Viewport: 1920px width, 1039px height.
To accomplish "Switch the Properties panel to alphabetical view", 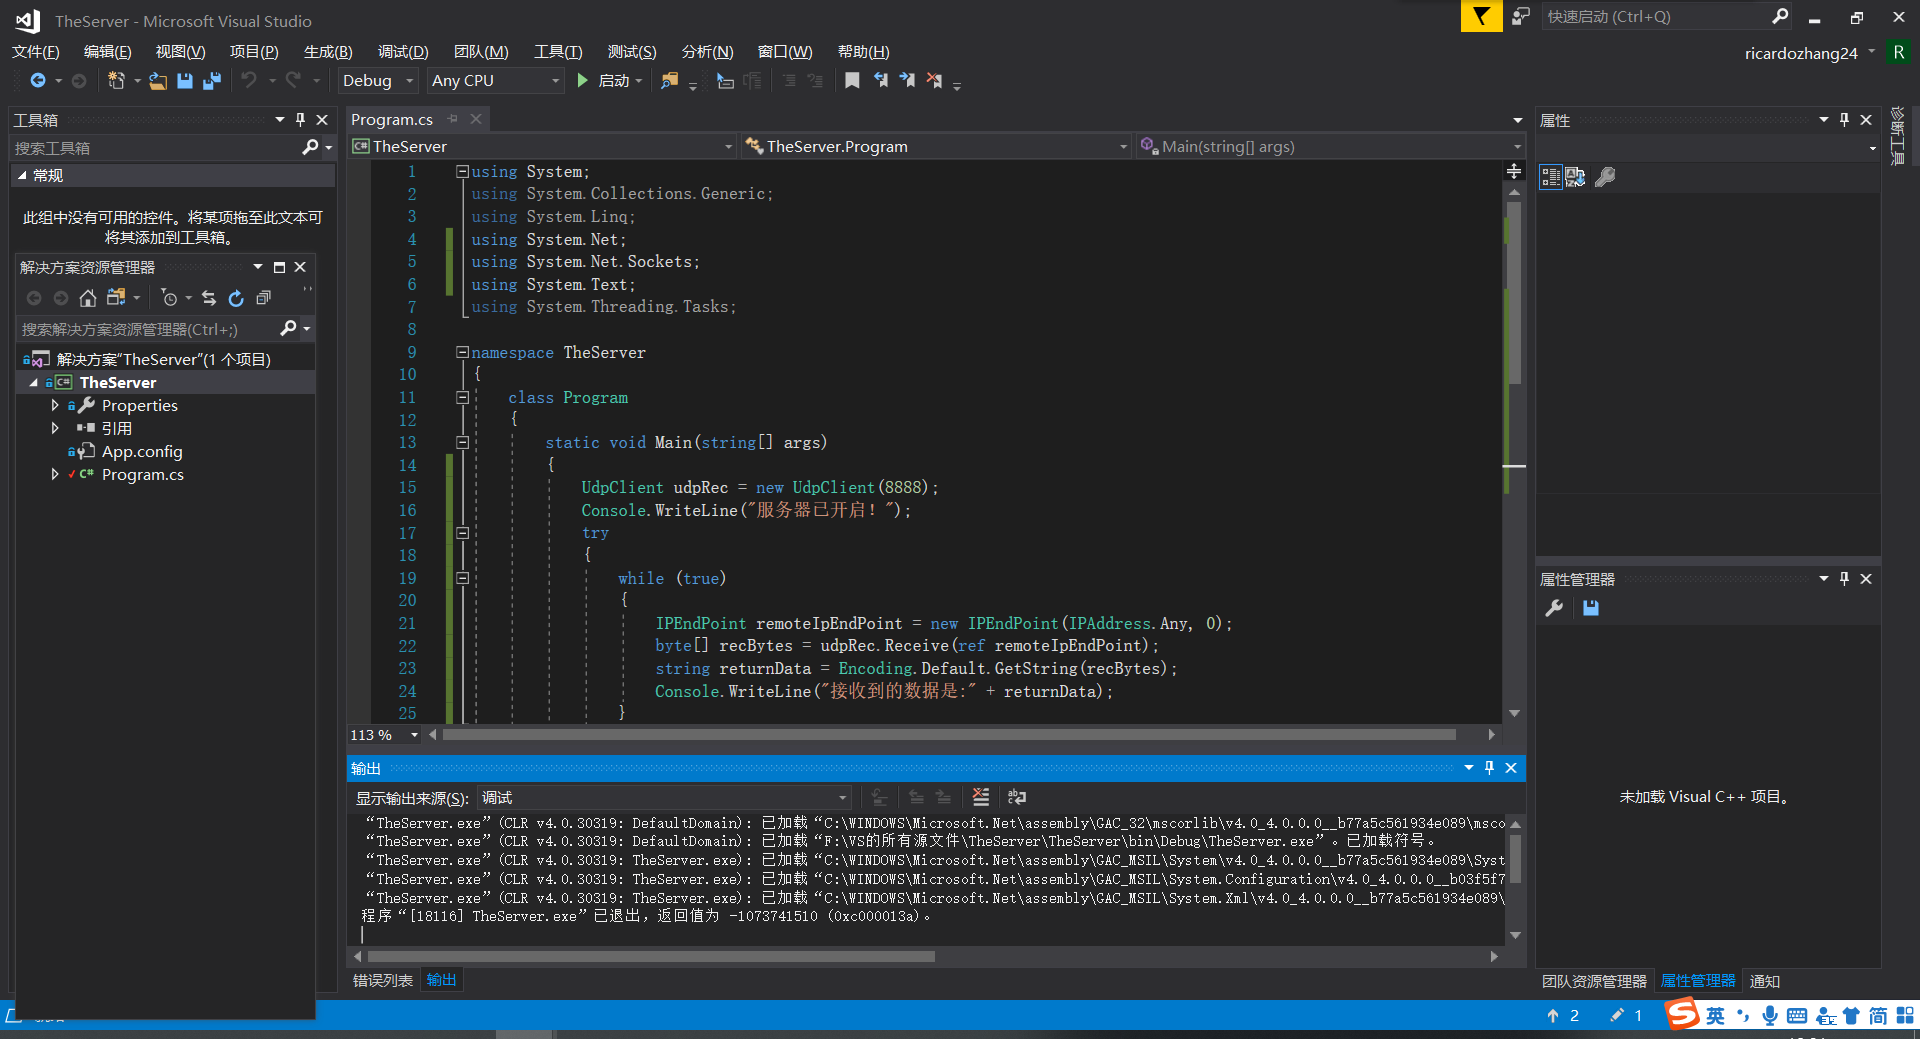I will pyautogui.click(x=1575, y=177).
